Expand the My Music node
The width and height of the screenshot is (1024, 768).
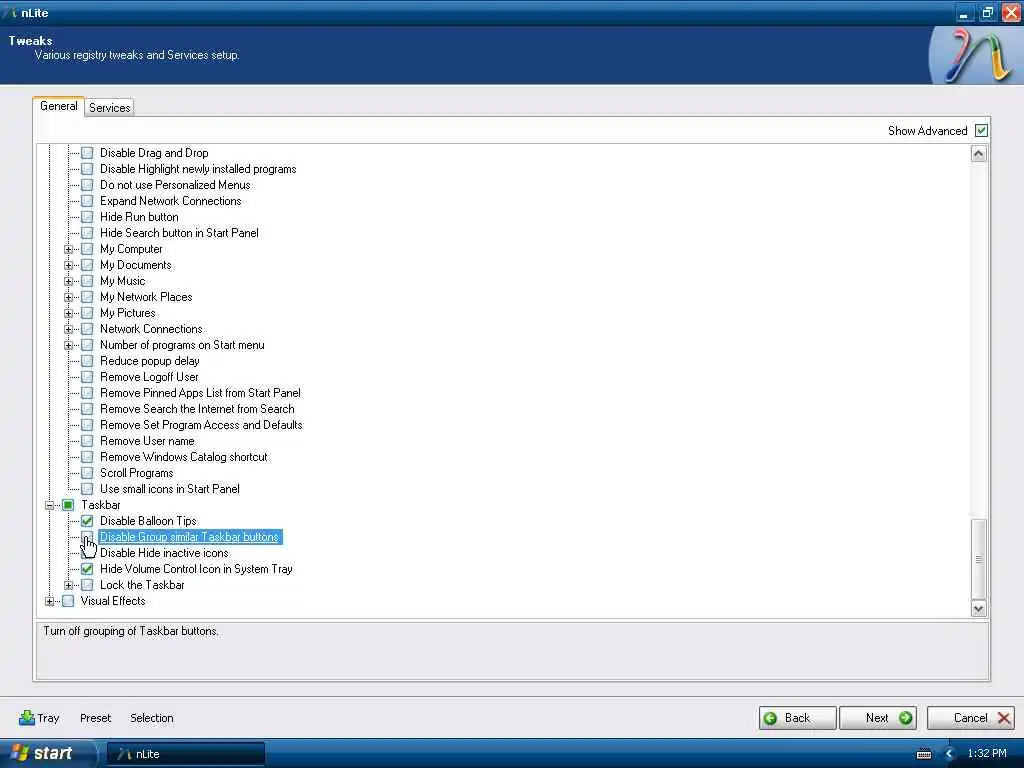pyautogui.click(x=68, y=281)
